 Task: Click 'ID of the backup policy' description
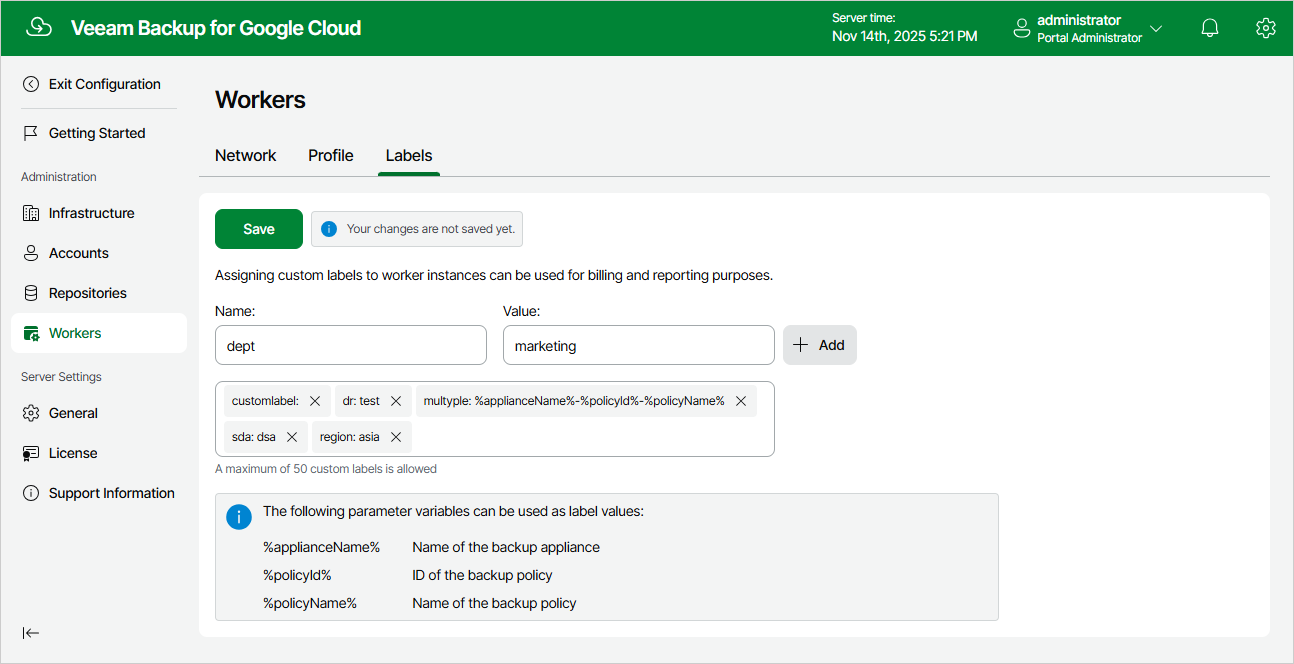pos(482,575)
